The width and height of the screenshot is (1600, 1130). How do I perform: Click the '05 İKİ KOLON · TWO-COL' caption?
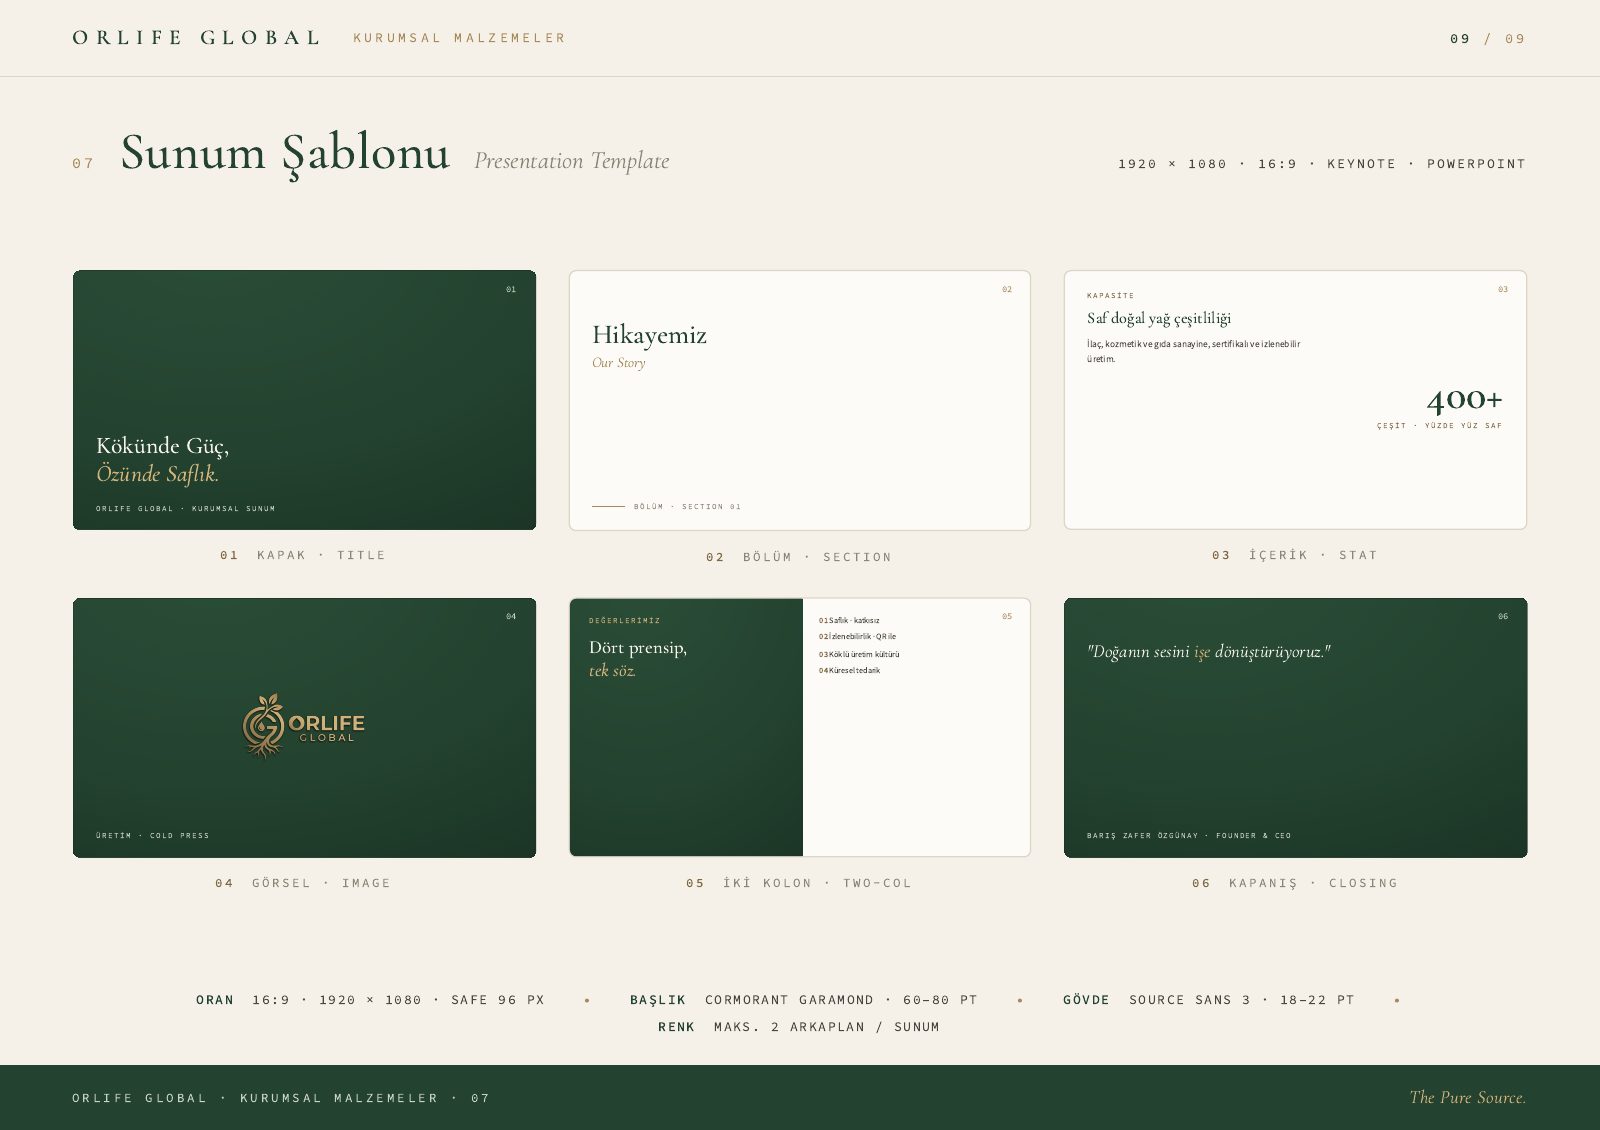[799, 883]
